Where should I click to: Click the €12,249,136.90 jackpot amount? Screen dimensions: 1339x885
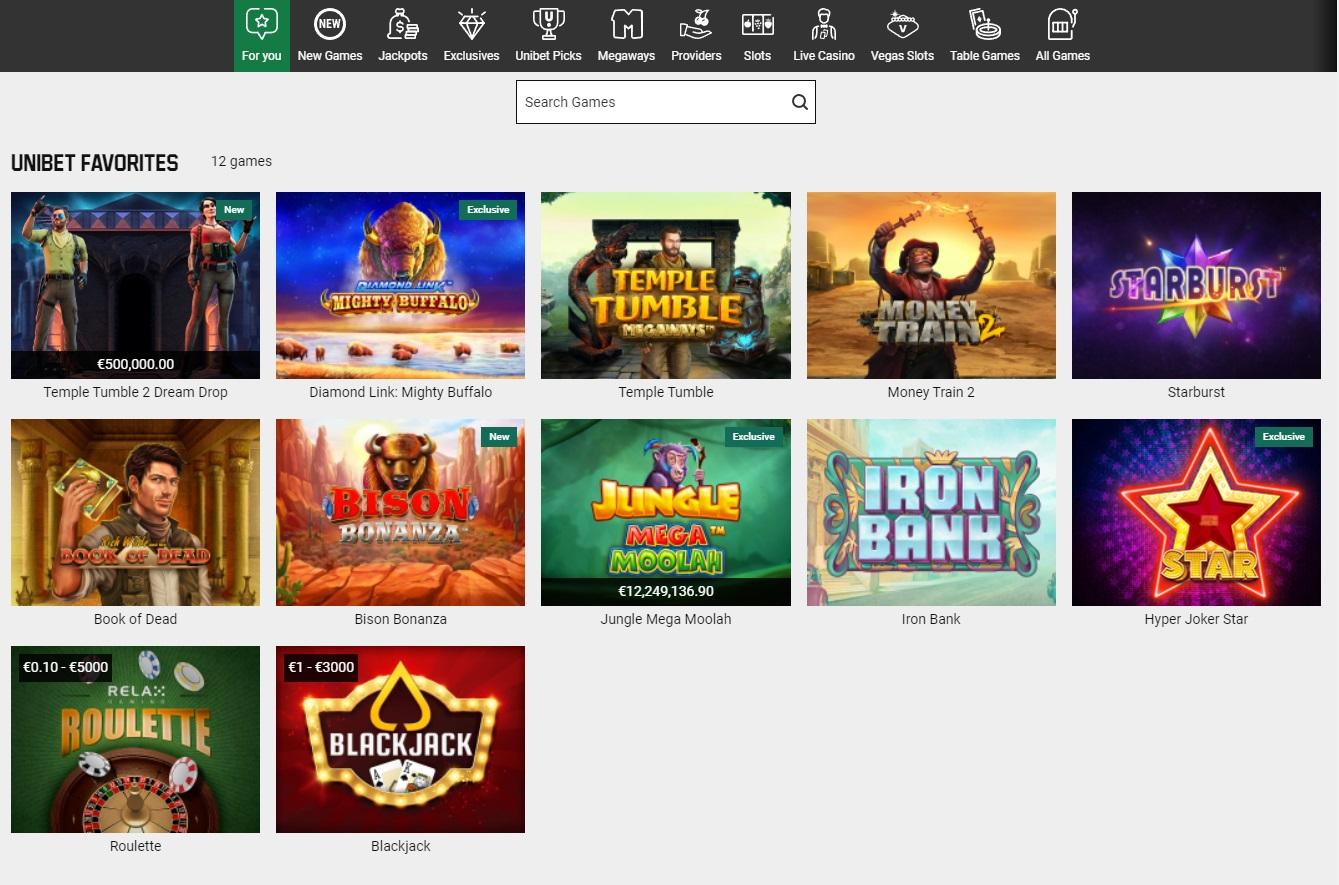point(666,591)
